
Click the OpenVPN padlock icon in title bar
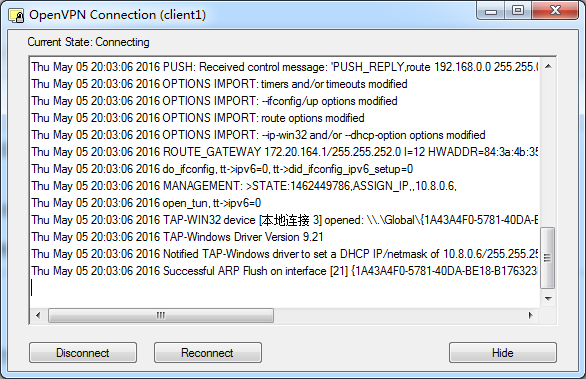[x=16, y=15]
